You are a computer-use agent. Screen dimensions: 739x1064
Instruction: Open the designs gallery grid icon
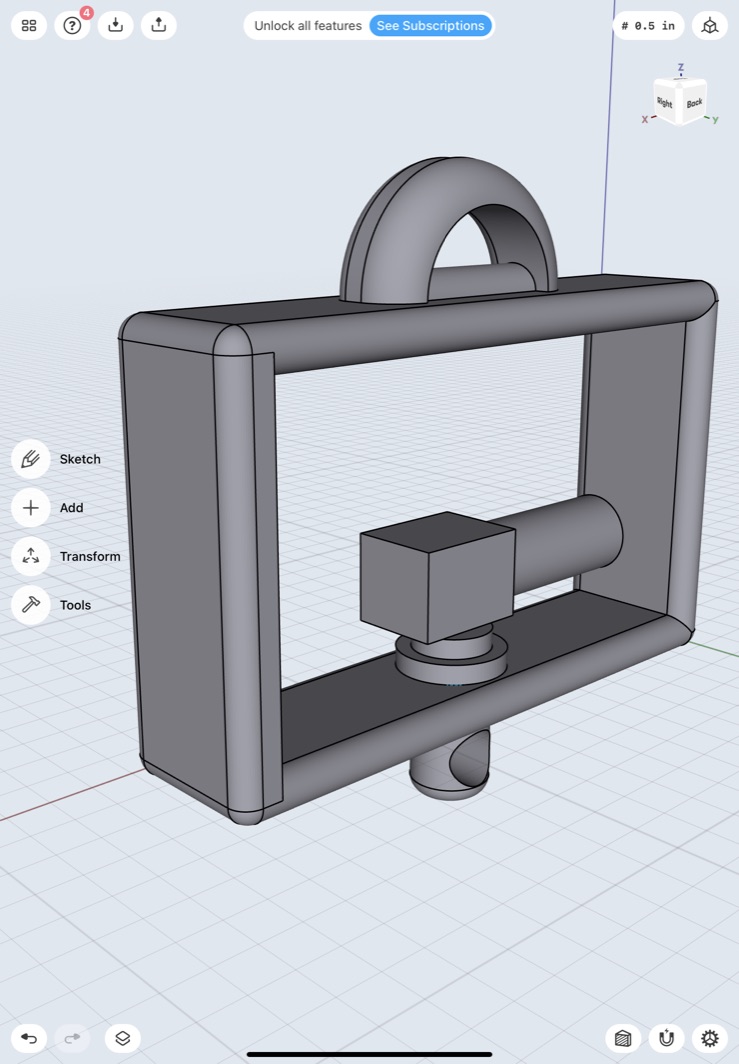[x=29, y=26]
